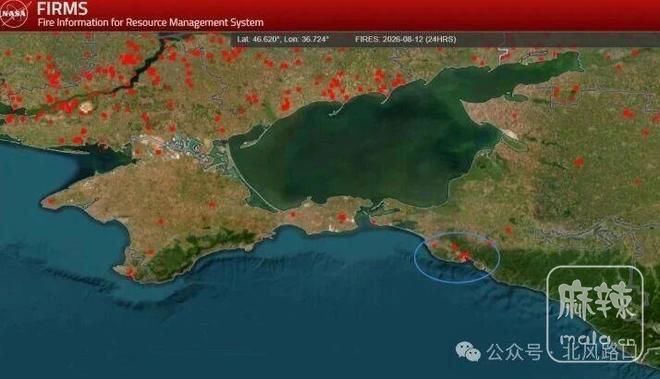The width and height of the screenshot is (660, 379).
Task: Click the FIRES 24HRS date label
Action: [405, 39]
